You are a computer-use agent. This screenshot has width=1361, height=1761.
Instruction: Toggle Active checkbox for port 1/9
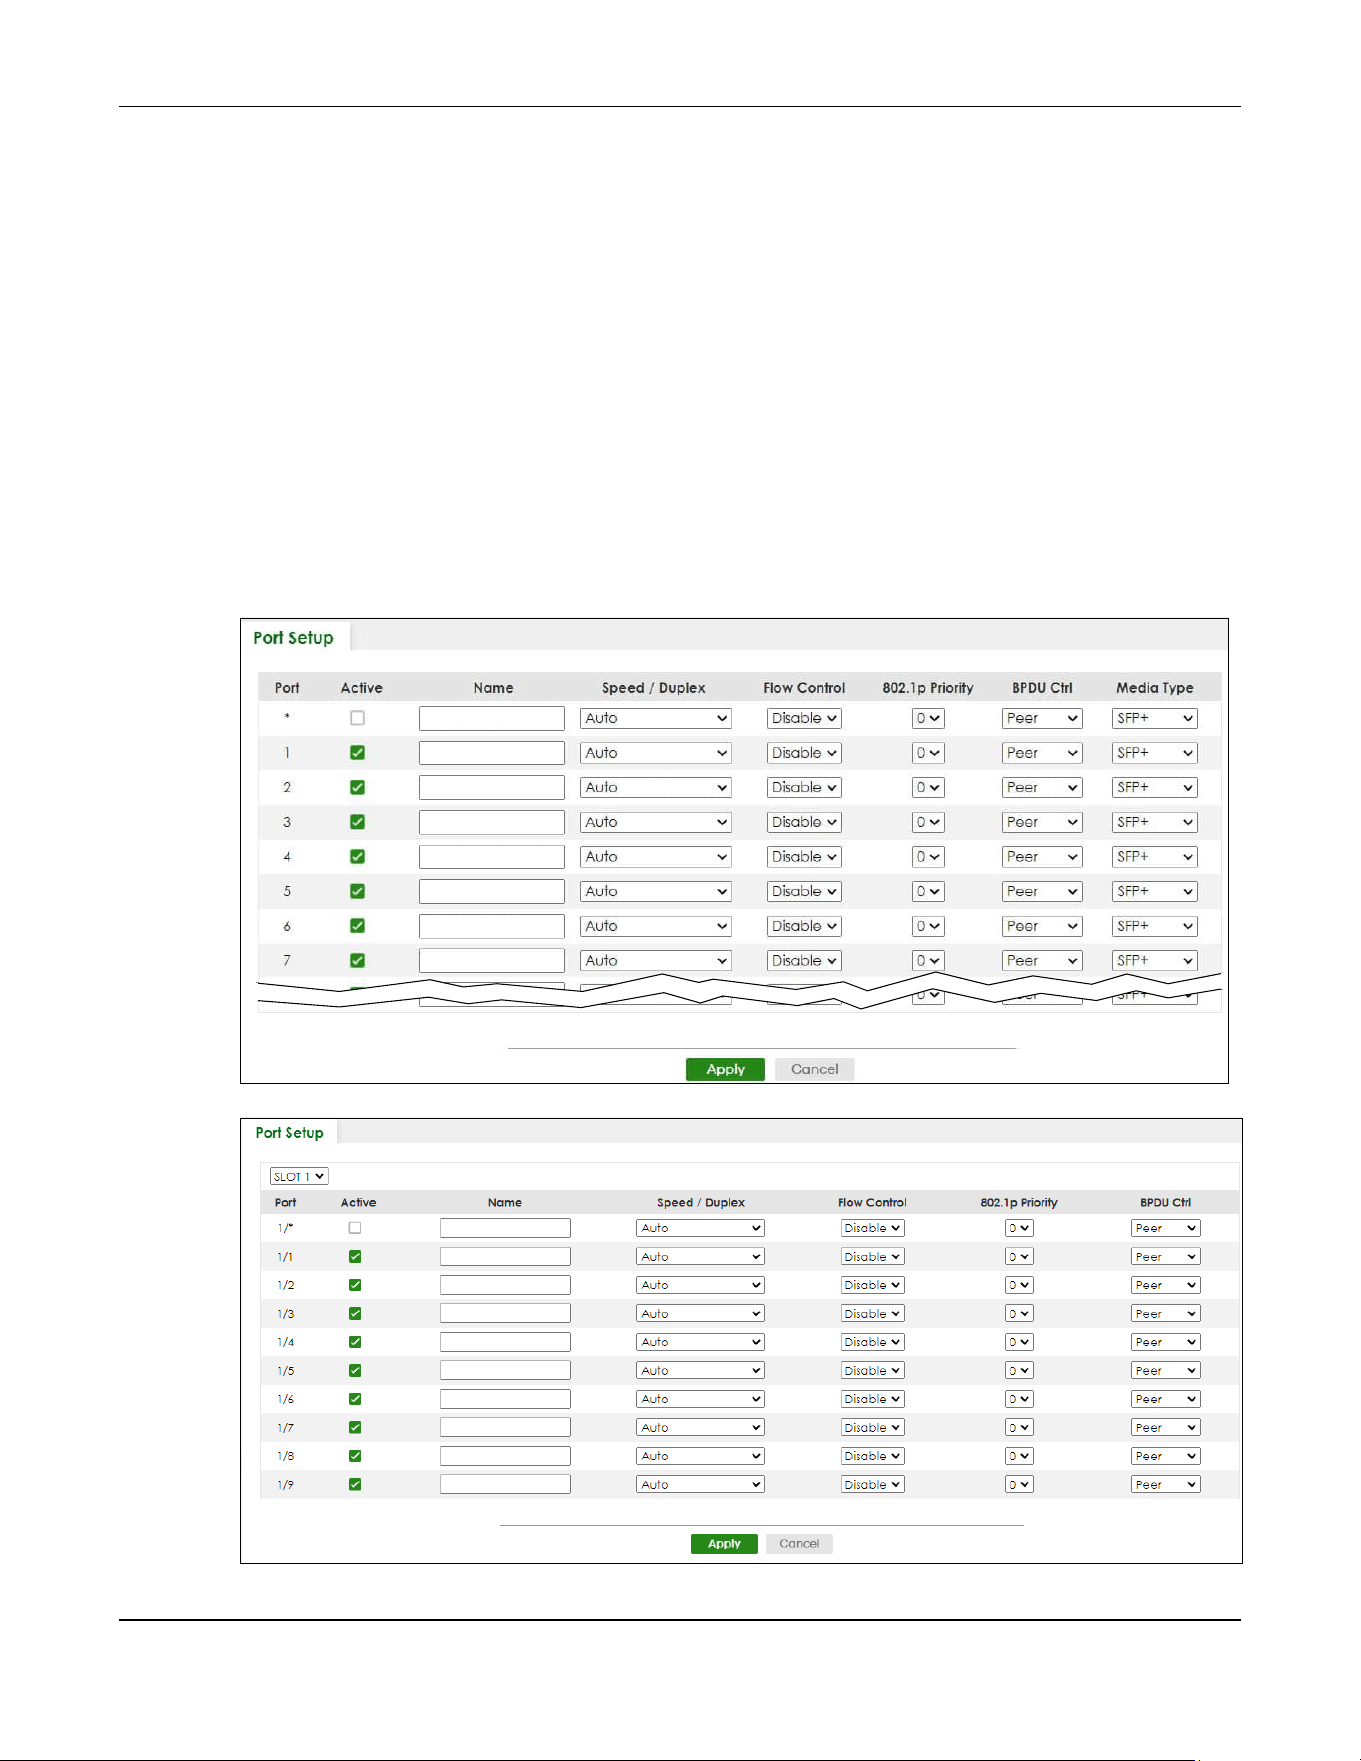coord(355,1484)
